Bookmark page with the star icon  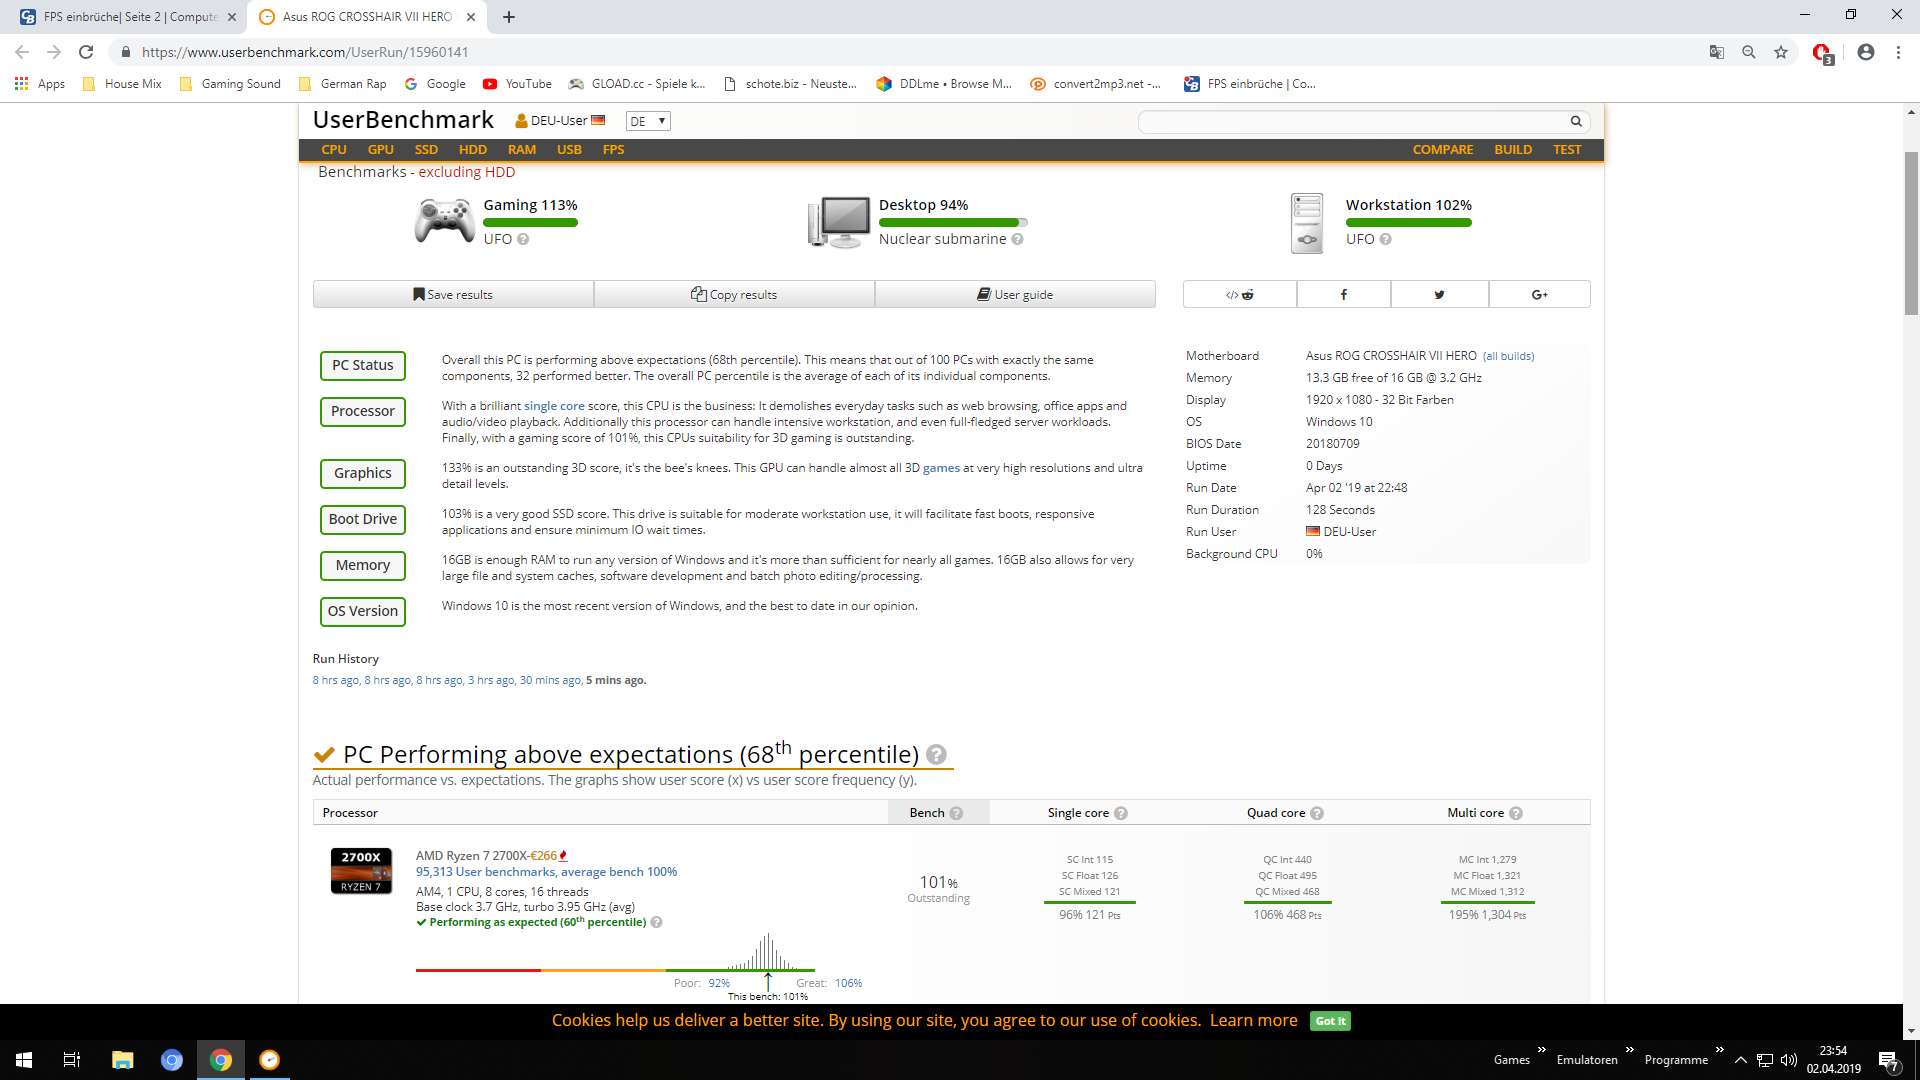click(x=1781, y=52)
